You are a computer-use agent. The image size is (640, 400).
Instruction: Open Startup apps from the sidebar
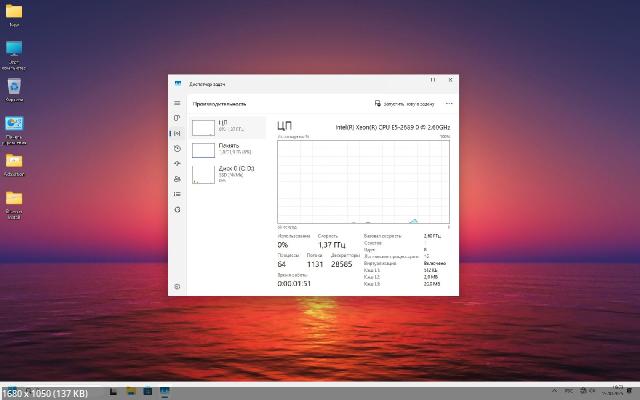pyautogui.click(x=177, y=163)
